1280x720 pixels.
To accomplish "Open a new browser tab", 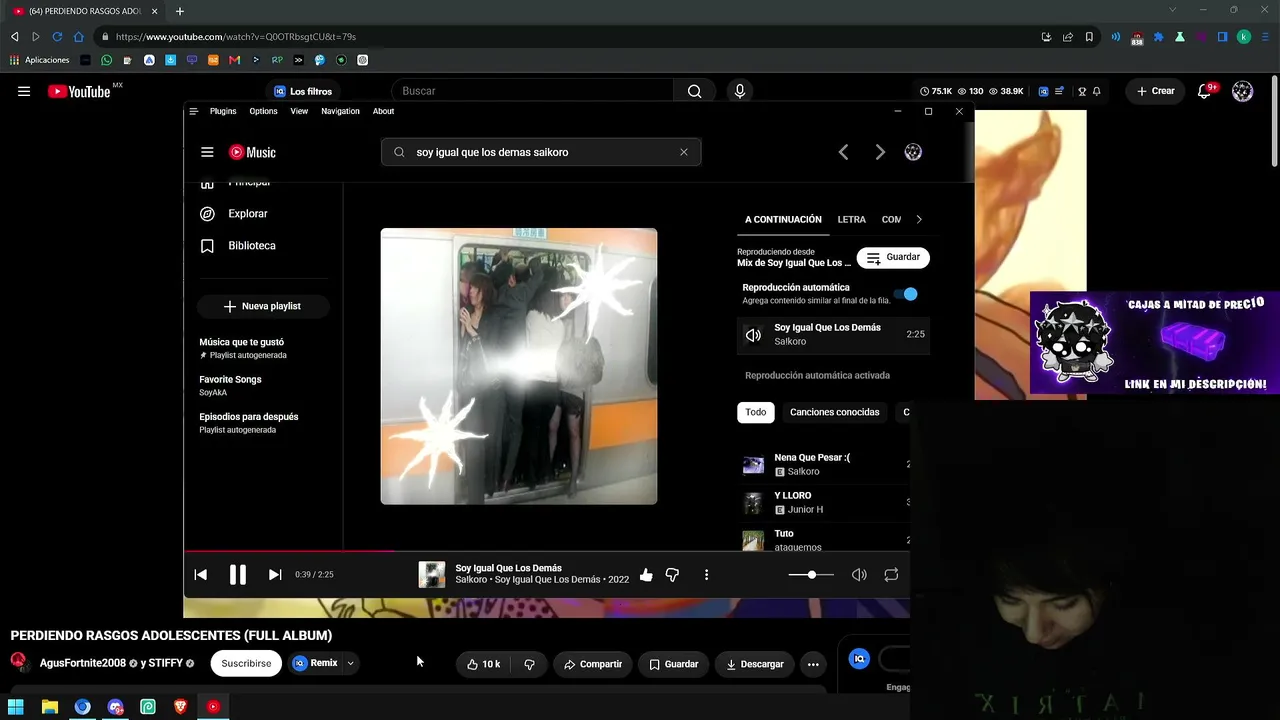I will (180, 11).
